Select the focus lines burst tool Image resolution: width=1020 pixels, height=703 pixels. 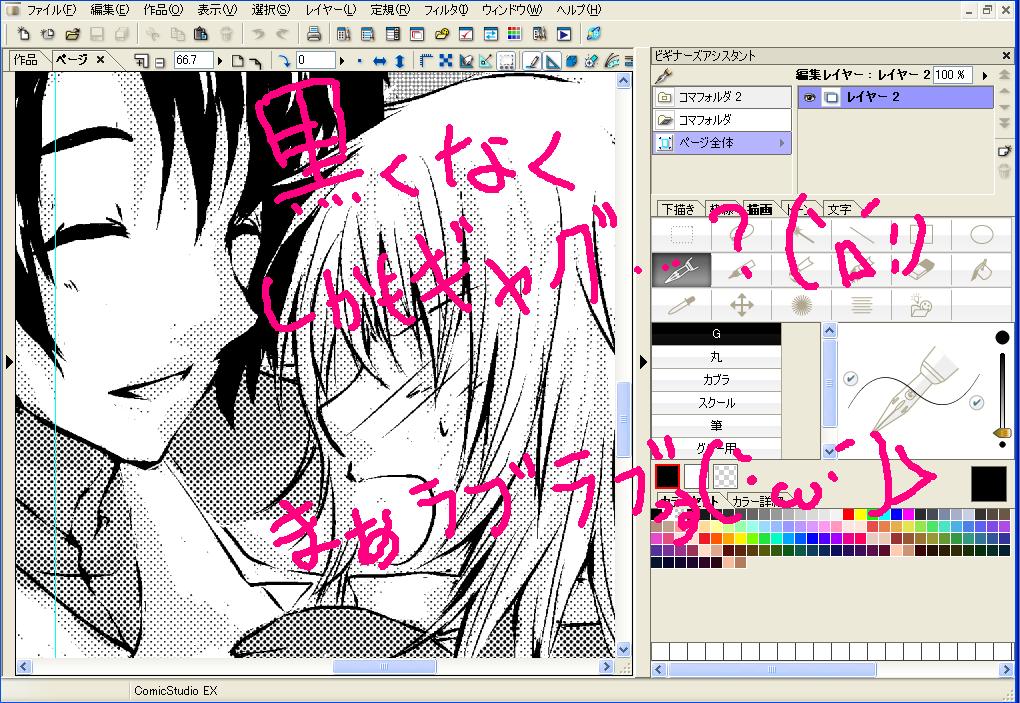[801, 304]
